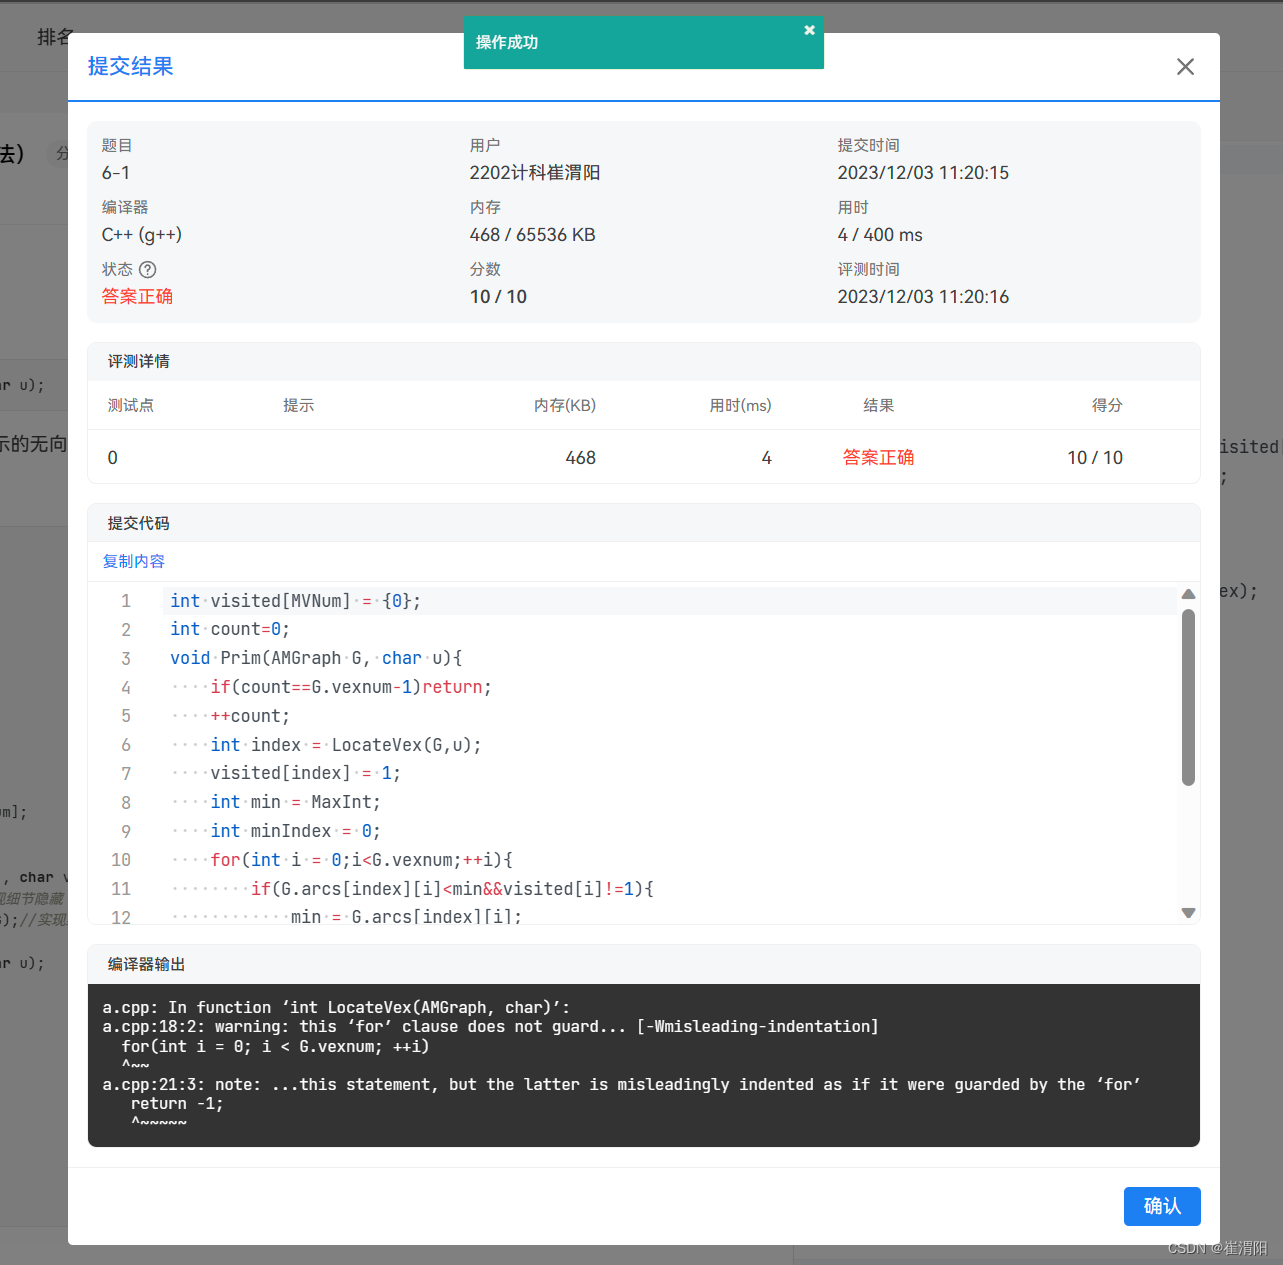The width and height of the screenshot is (1283, 1265).
Task: Select the 答案正确 result in test row 0
Action: pyautogui.click(x=878, y=457)
